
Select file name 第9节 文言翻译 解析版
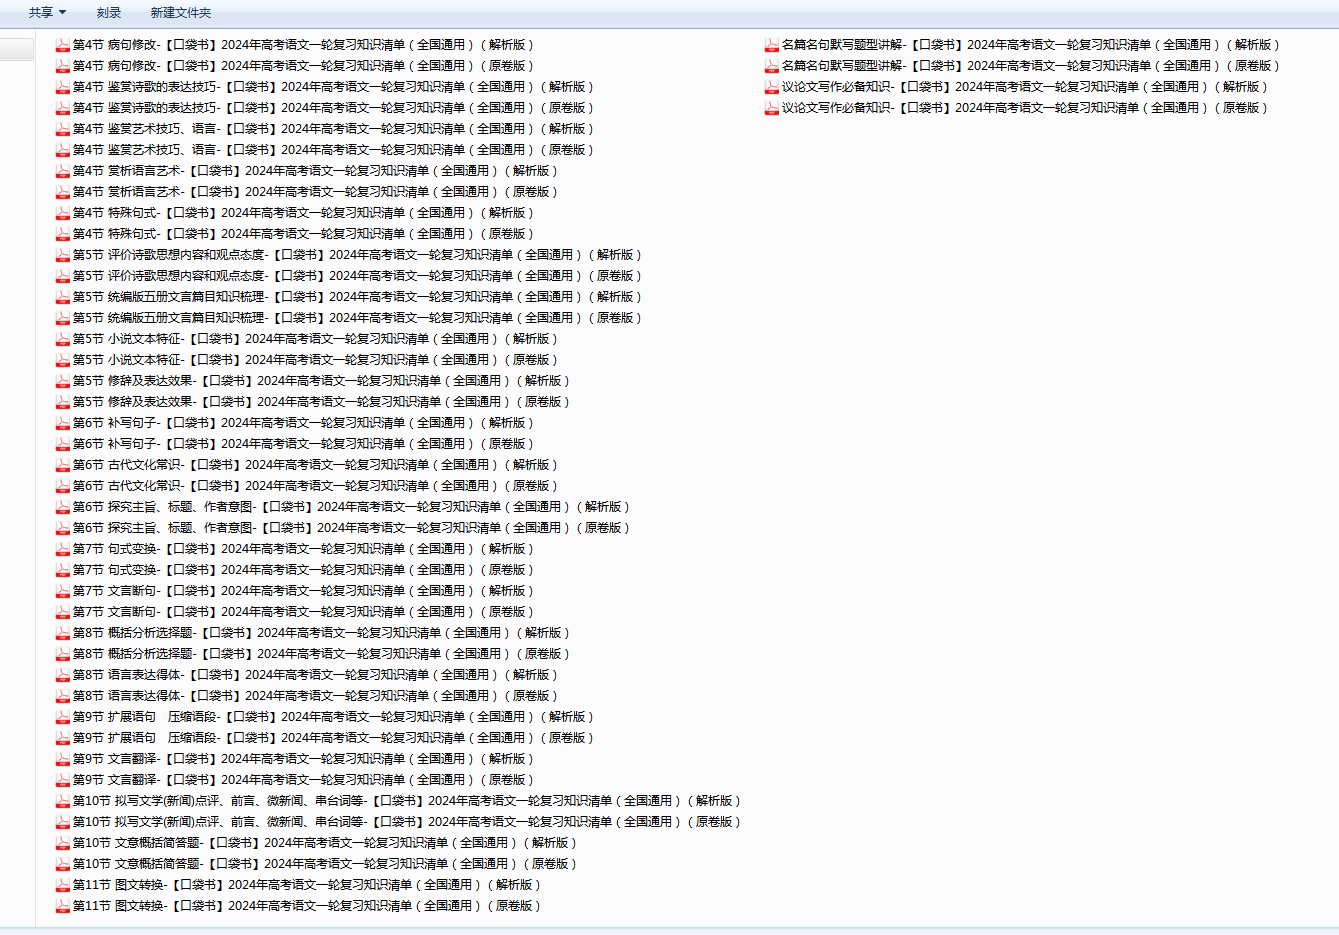pyautogui.click(x=303, y=759)
